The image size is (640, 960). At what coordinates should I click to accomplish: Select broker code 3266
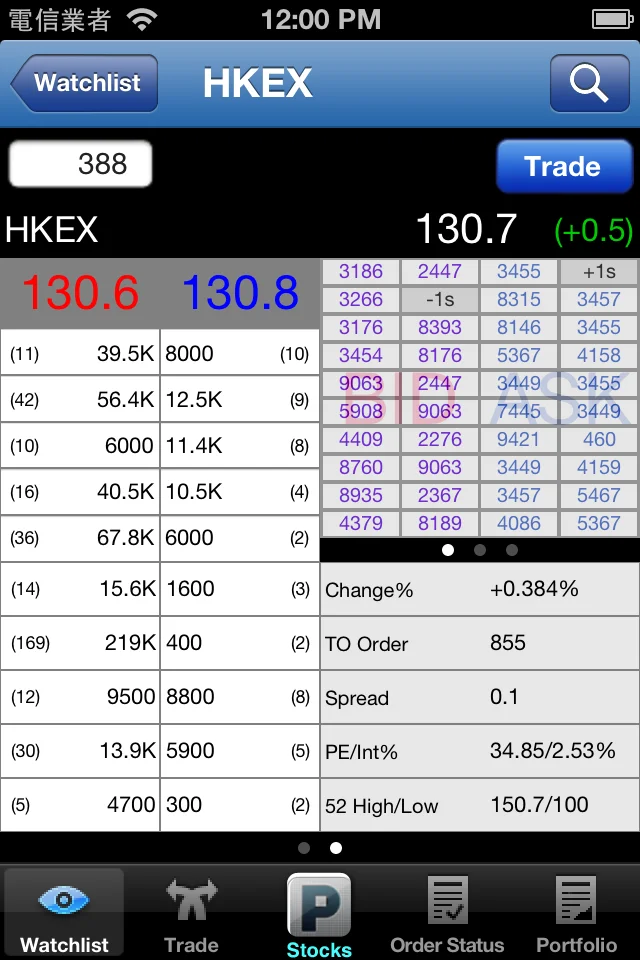361,299
